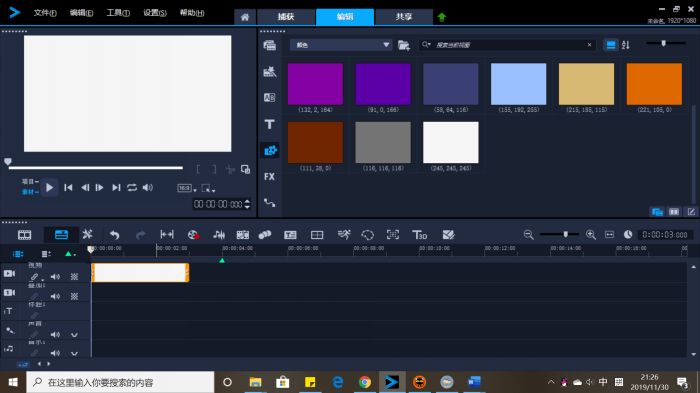Toggle repeat playback loop button
700x393 pixels.
132,188
